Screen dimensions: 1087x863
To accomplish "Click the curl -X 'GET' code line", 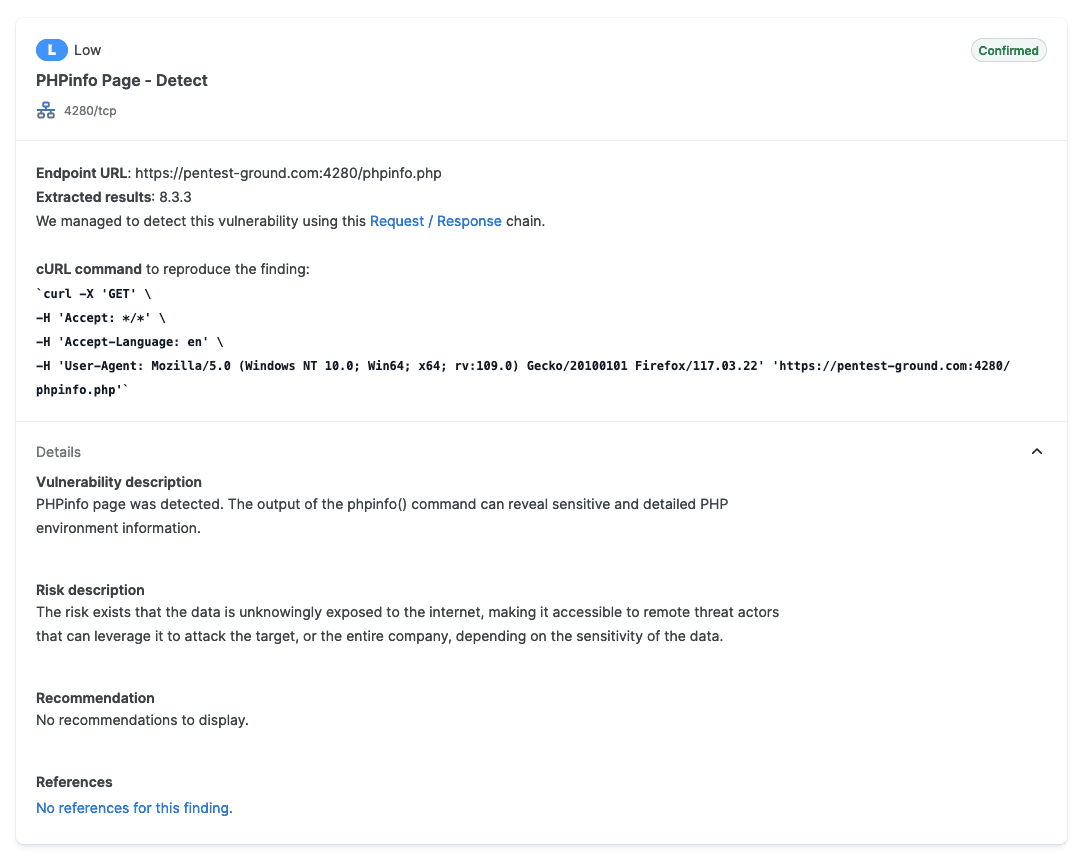I will pos(93,294).
